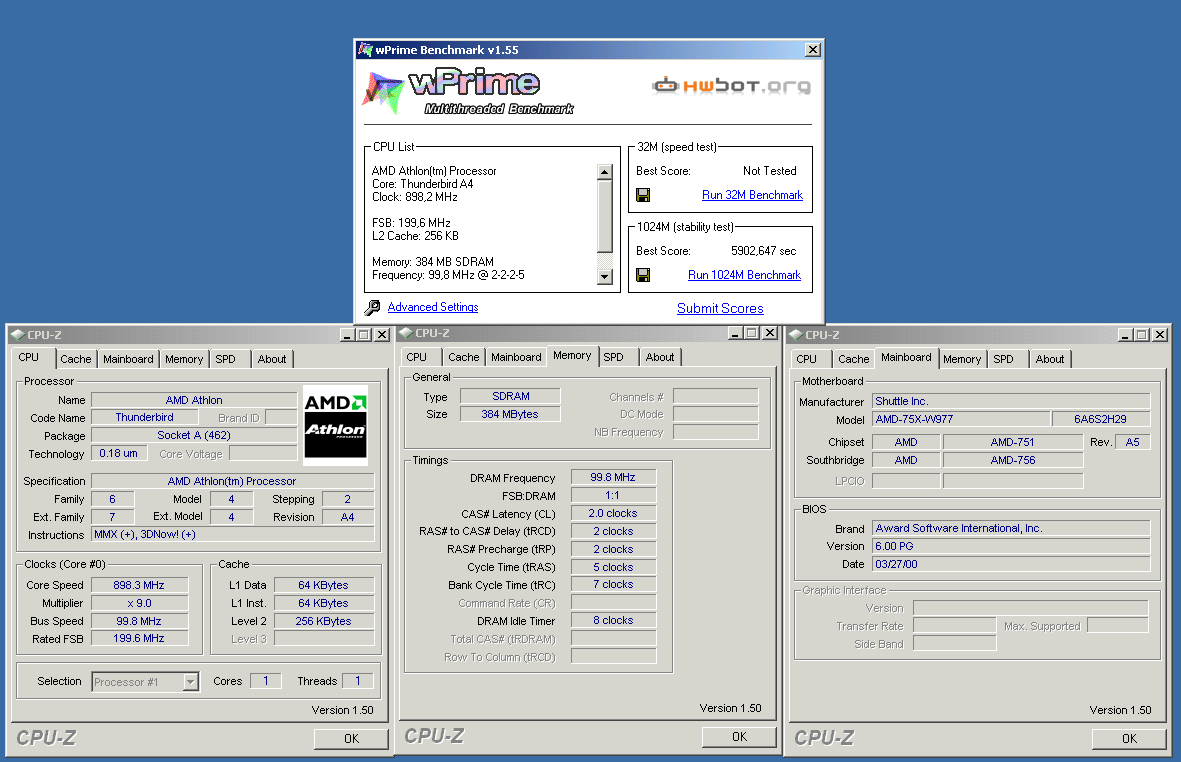Click the CPU List scrollbar up arrow
The width and height of the screenshot is (1181, 762).
coord(605,172)
